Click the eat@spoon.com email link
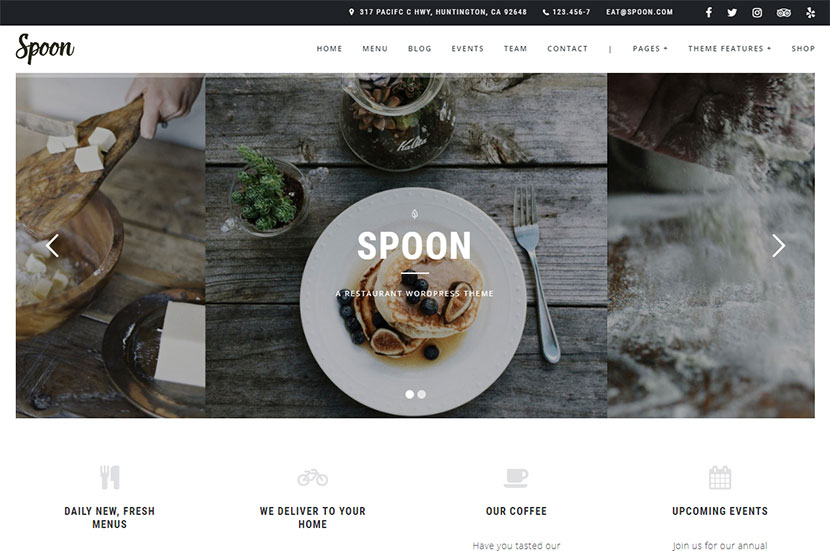Screen dimensions: 830x551 [639, 12]
